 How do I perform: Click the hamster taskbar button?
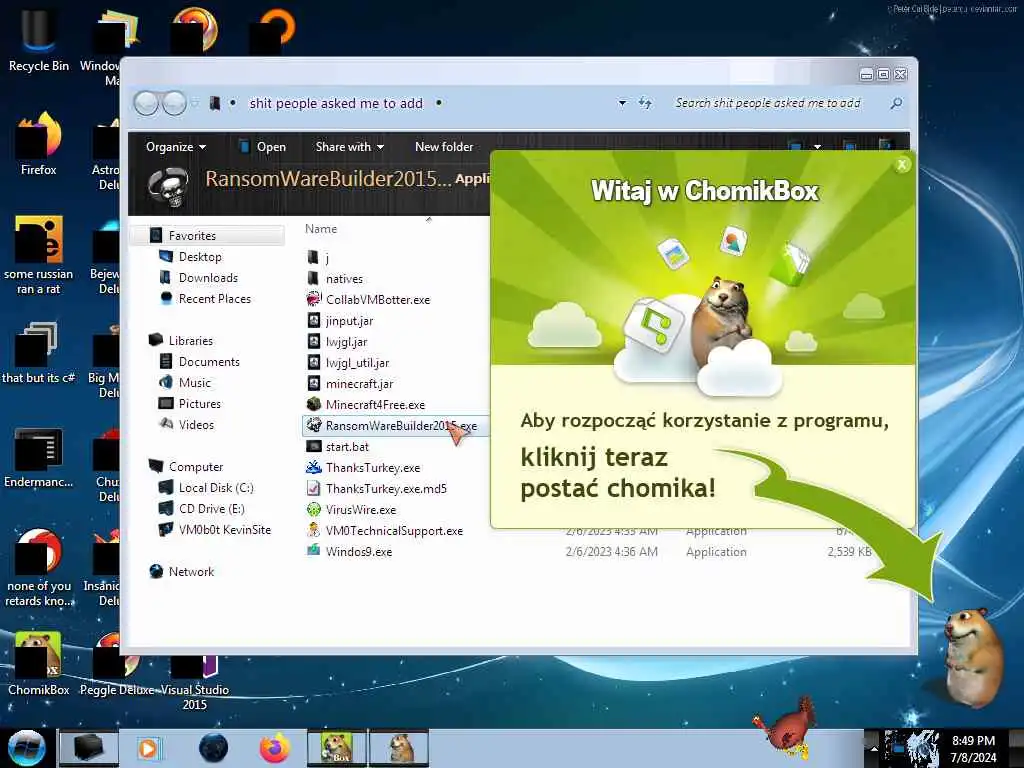click(x=399, y=748)
